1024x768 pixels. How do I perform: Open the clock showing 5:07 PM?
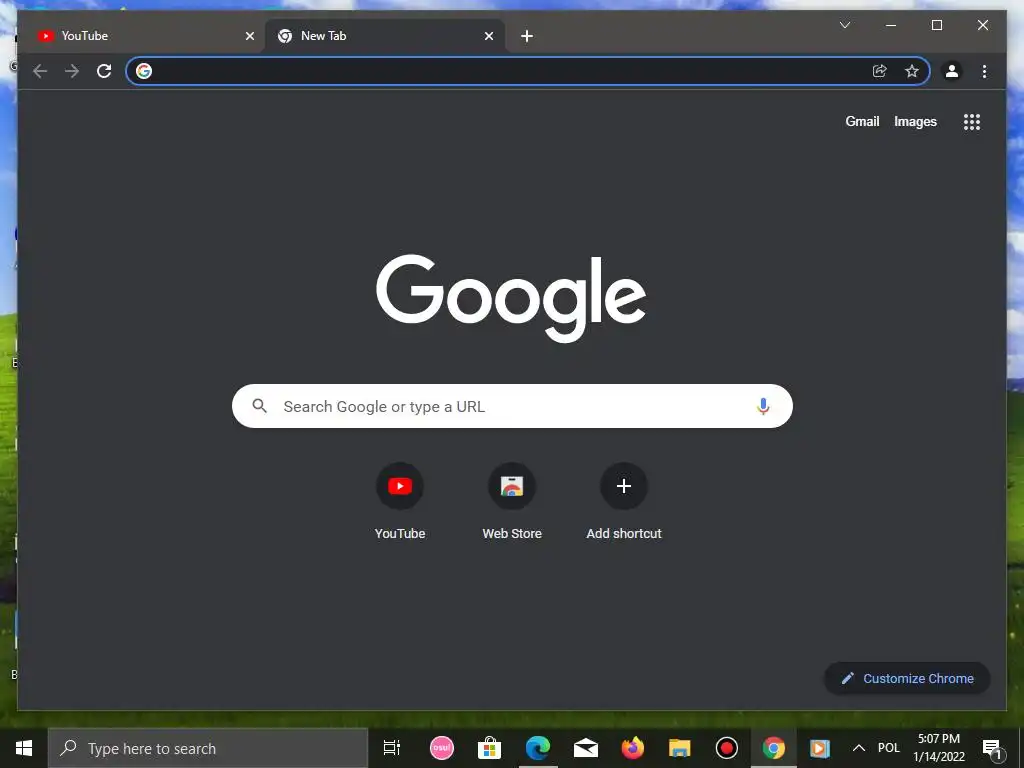click(x=939, y=748)
